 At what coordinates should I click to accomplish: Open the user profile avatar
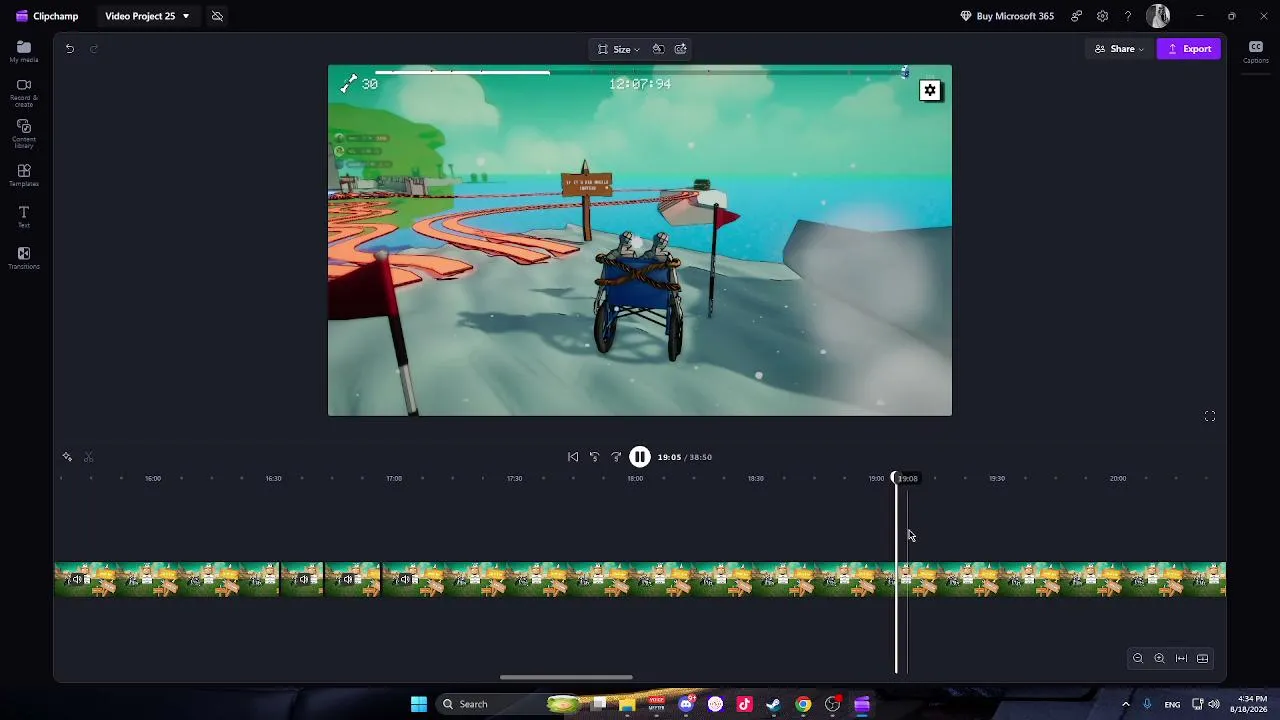pyautogui.click(x=1158, y=16)
